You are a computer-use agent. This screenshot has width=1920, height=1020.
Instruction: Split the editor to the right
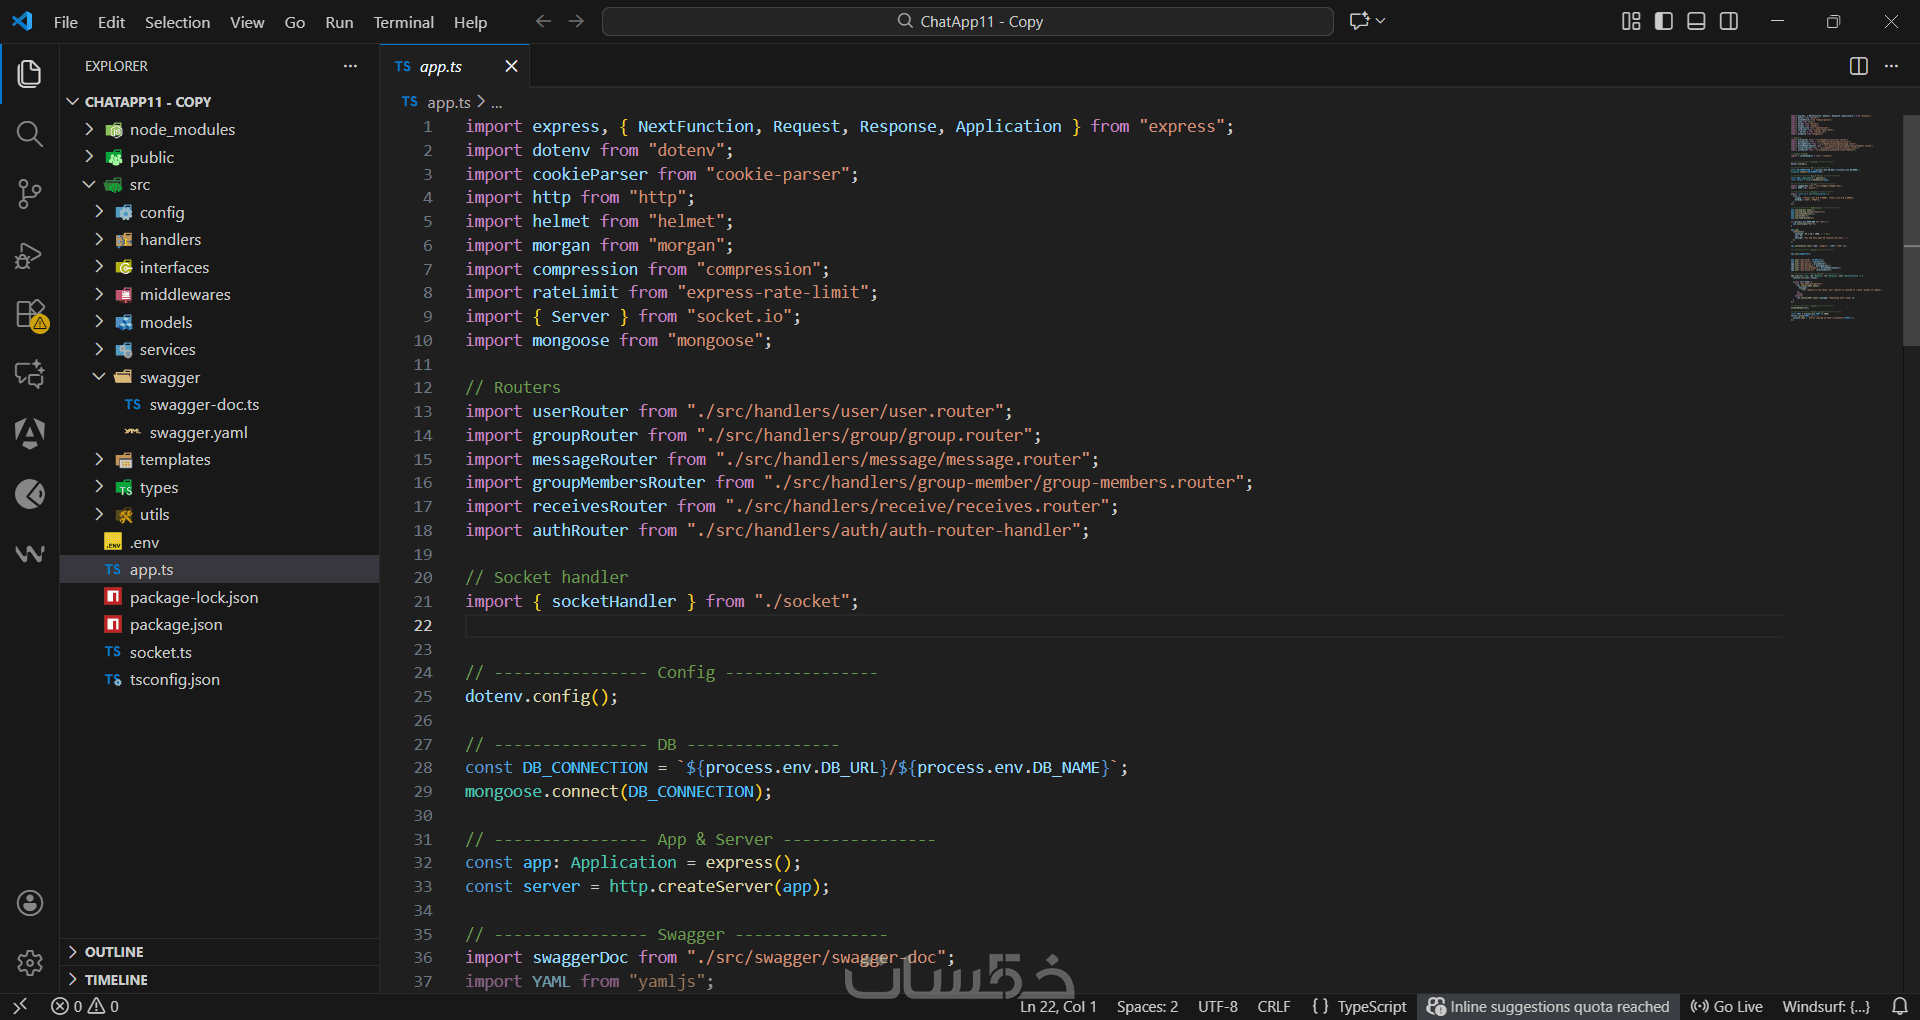1859,66
